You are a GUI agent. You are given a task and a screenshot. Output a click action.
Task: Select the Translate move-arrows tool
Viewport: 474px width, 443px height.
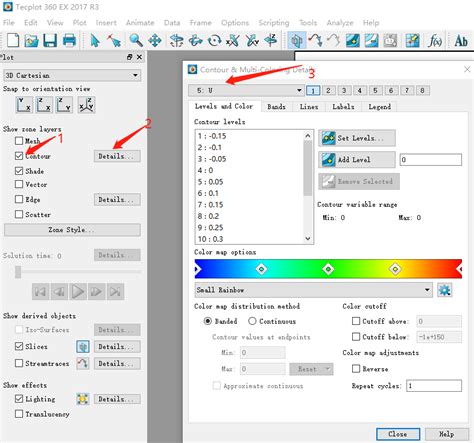click(x=155, y=41)
